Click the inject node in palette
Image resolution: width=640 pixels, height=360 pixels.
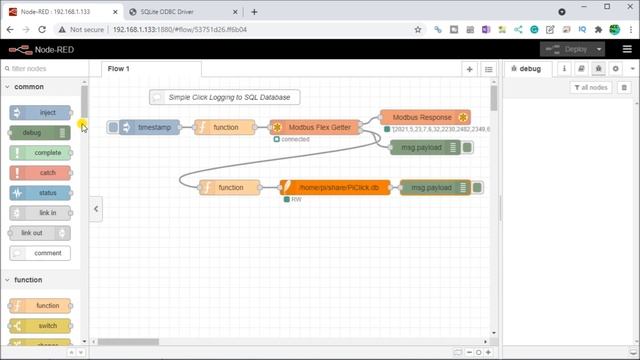(40, 113)
